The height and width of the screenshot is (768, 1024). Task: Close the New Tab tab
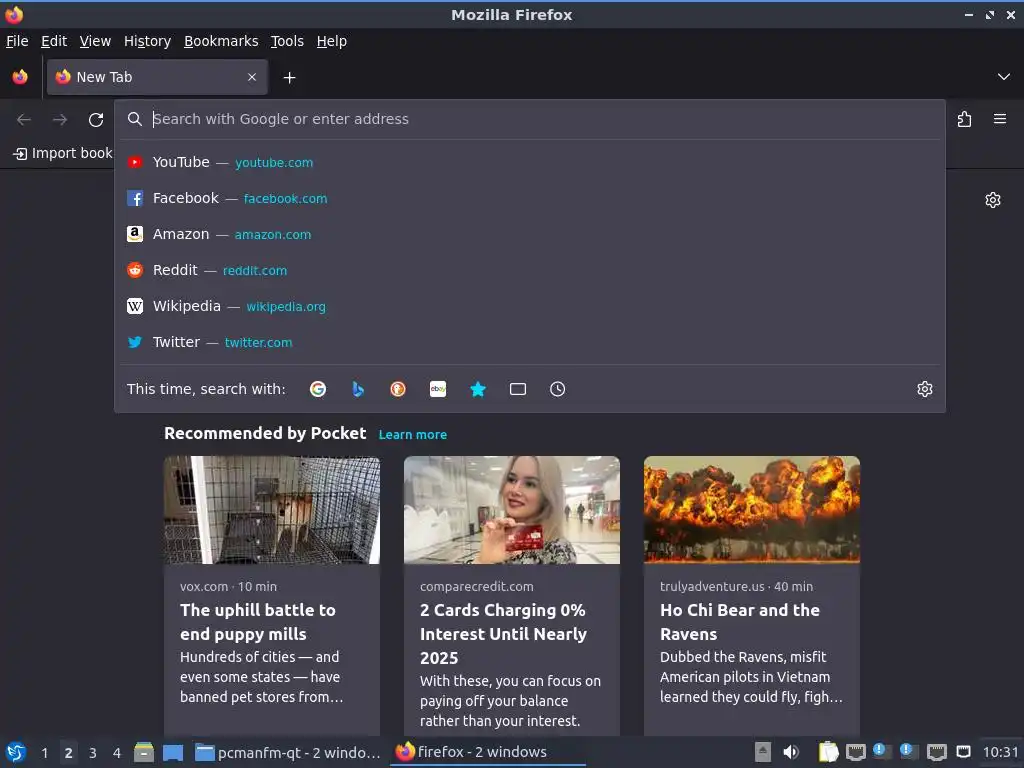click(251, 77)
